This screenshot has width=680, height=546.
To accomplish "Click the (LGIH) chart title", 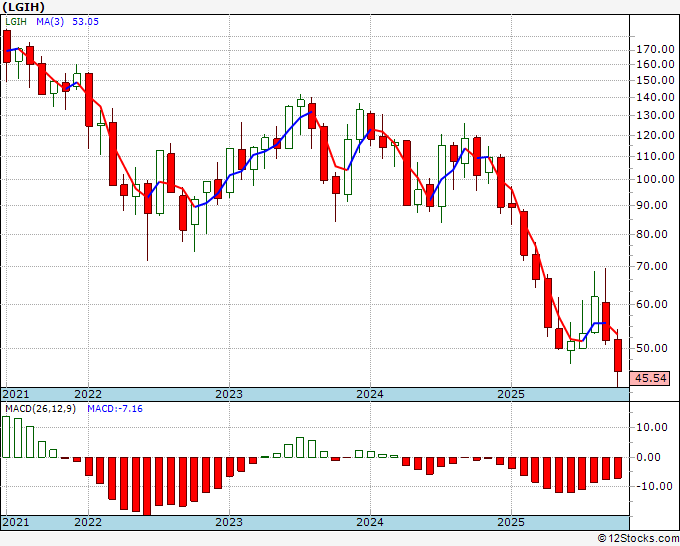I will pyautogui.click(x=23, y=7).
